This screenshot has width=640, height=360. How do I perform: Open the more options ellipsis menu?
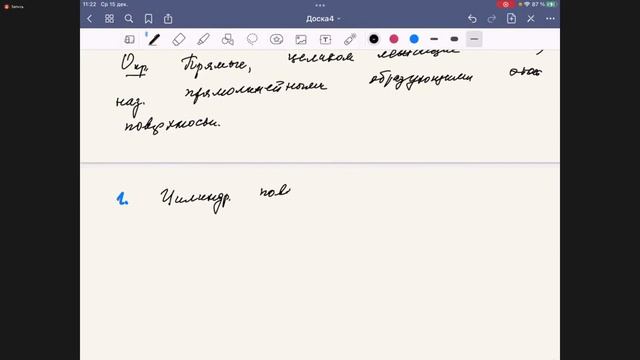pyautogui.click(x=550, y=19)
